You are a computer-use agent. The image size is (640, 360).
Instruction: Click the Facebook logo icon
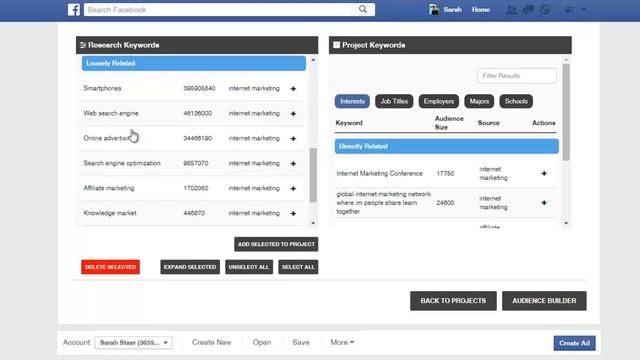point(74,9)
